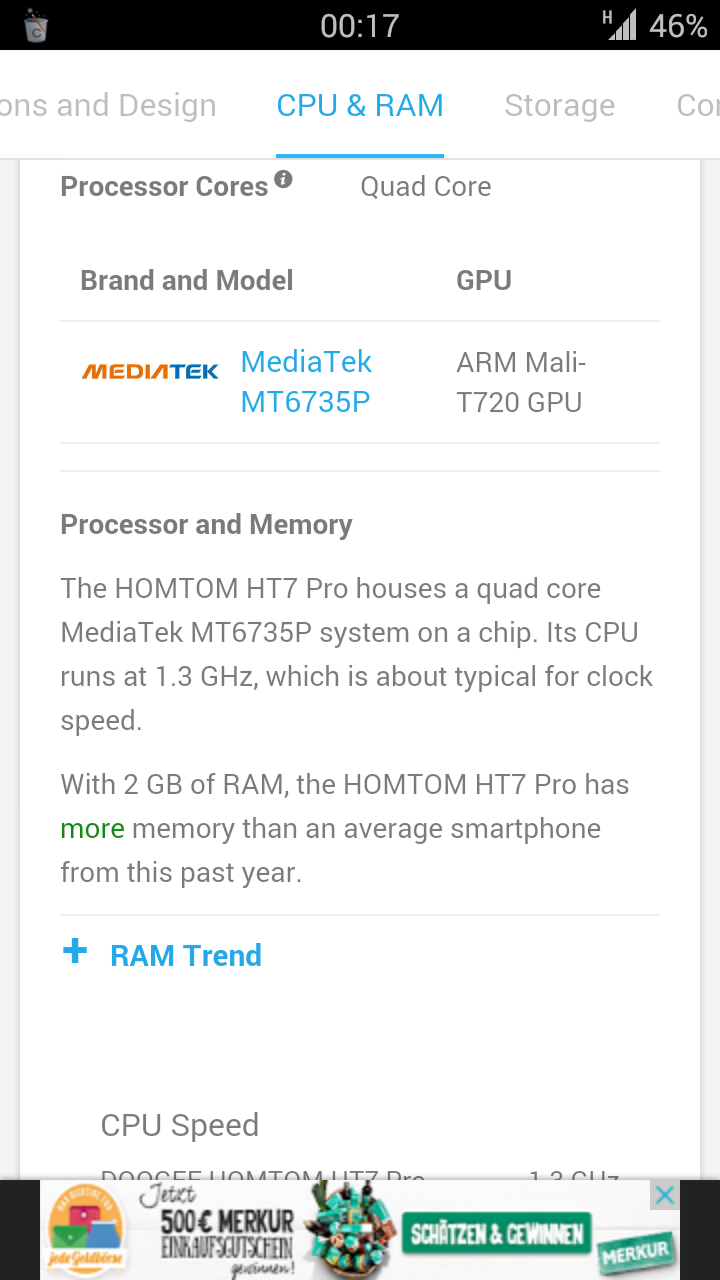The image size is (720, 1280).
Task: Tap the green "more" word
Action: tap(92, 829)
